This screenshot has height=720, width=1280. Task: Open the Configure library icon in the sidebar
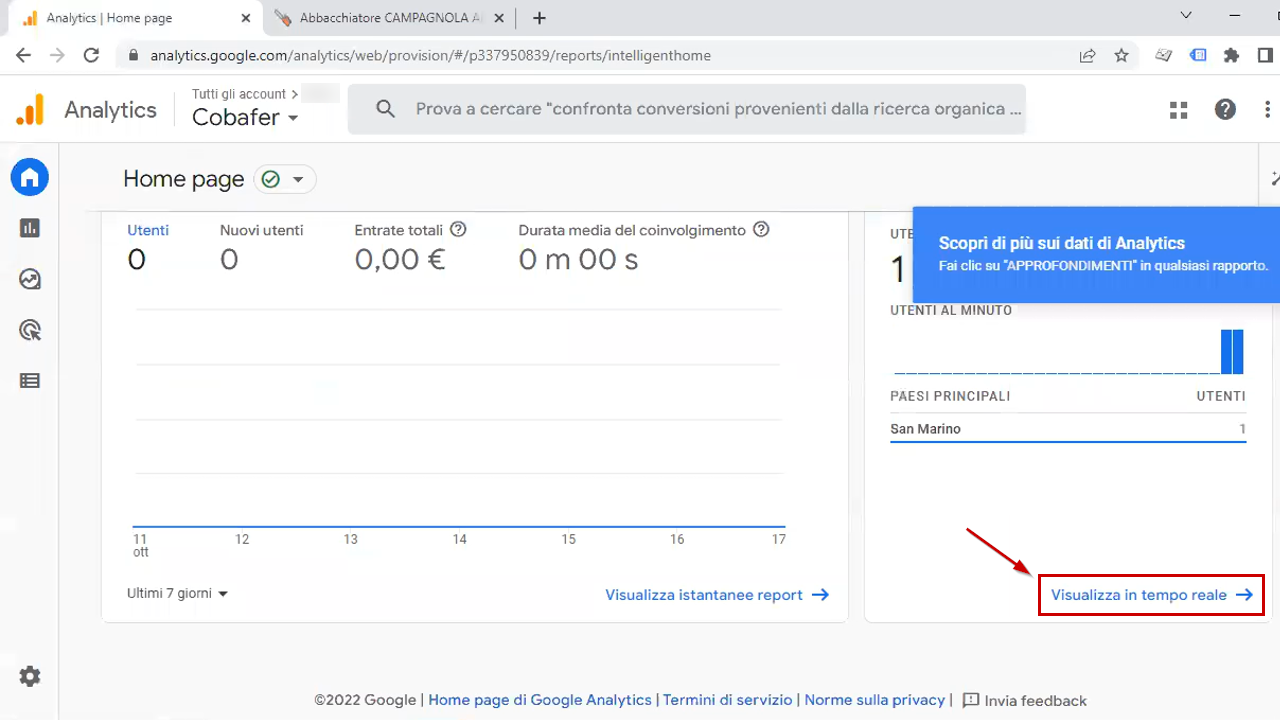coord(29,380)
